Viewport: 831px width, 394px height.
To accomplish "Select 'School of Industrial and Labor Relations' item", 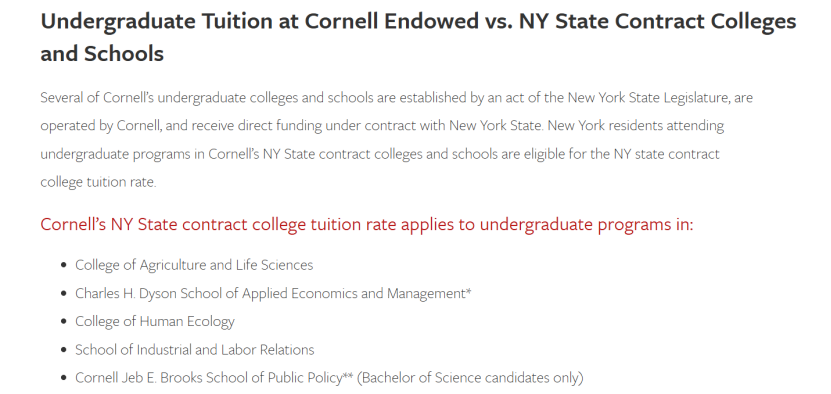I will pos(195,350).
